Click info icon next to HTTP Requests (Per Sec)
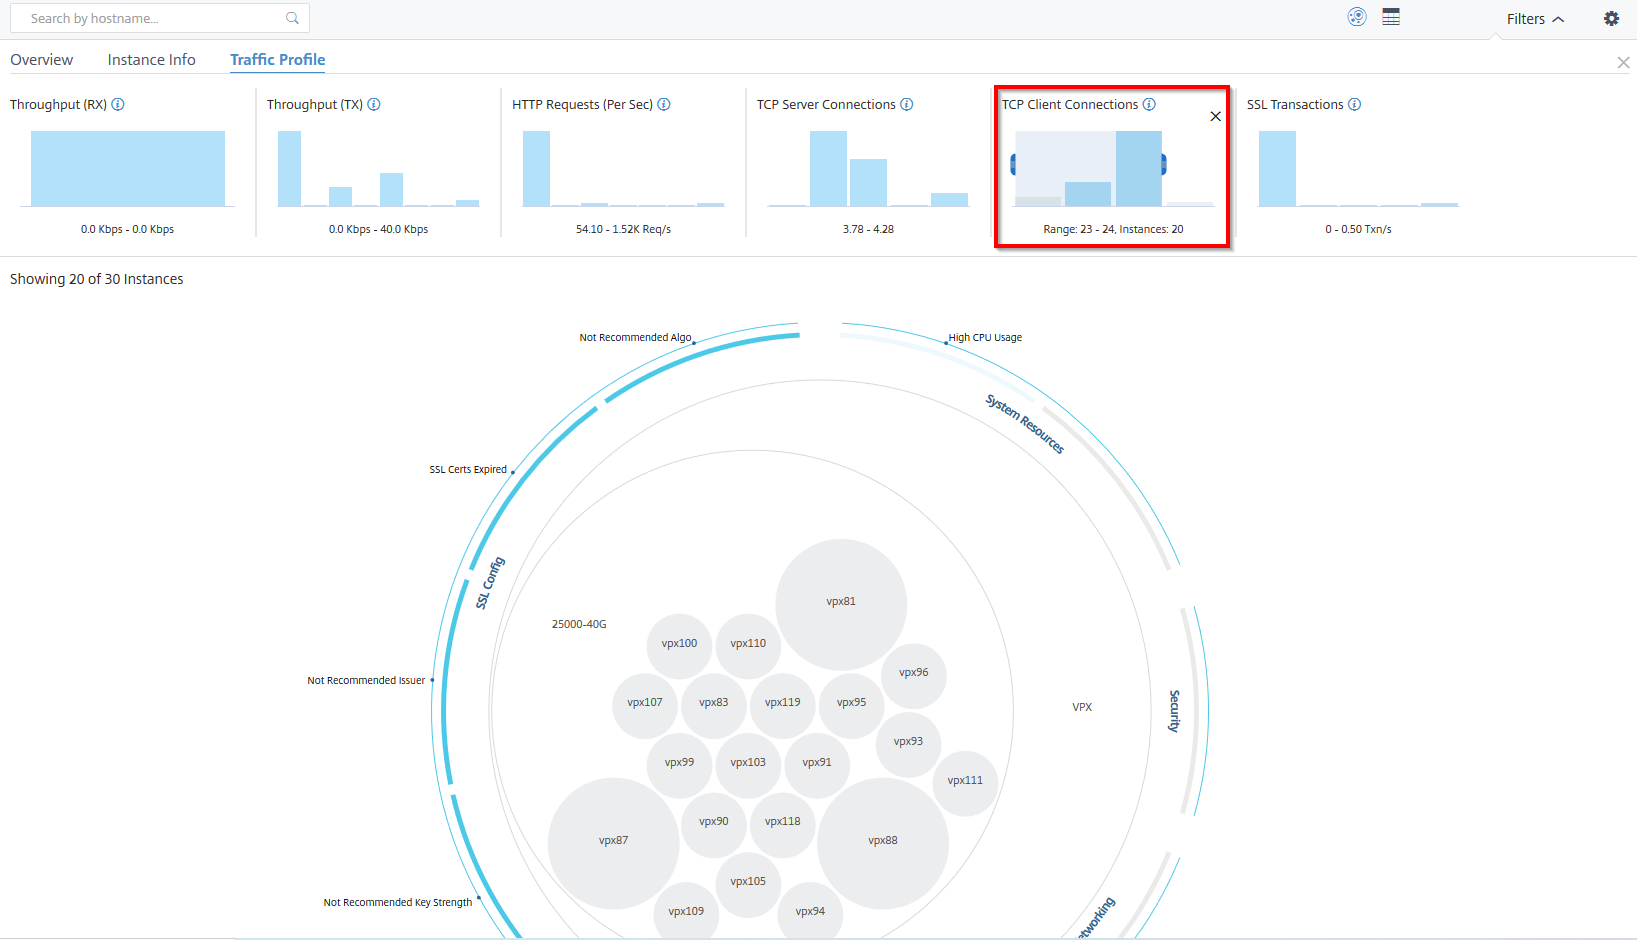1637x940 pixels. coord(664,104)
